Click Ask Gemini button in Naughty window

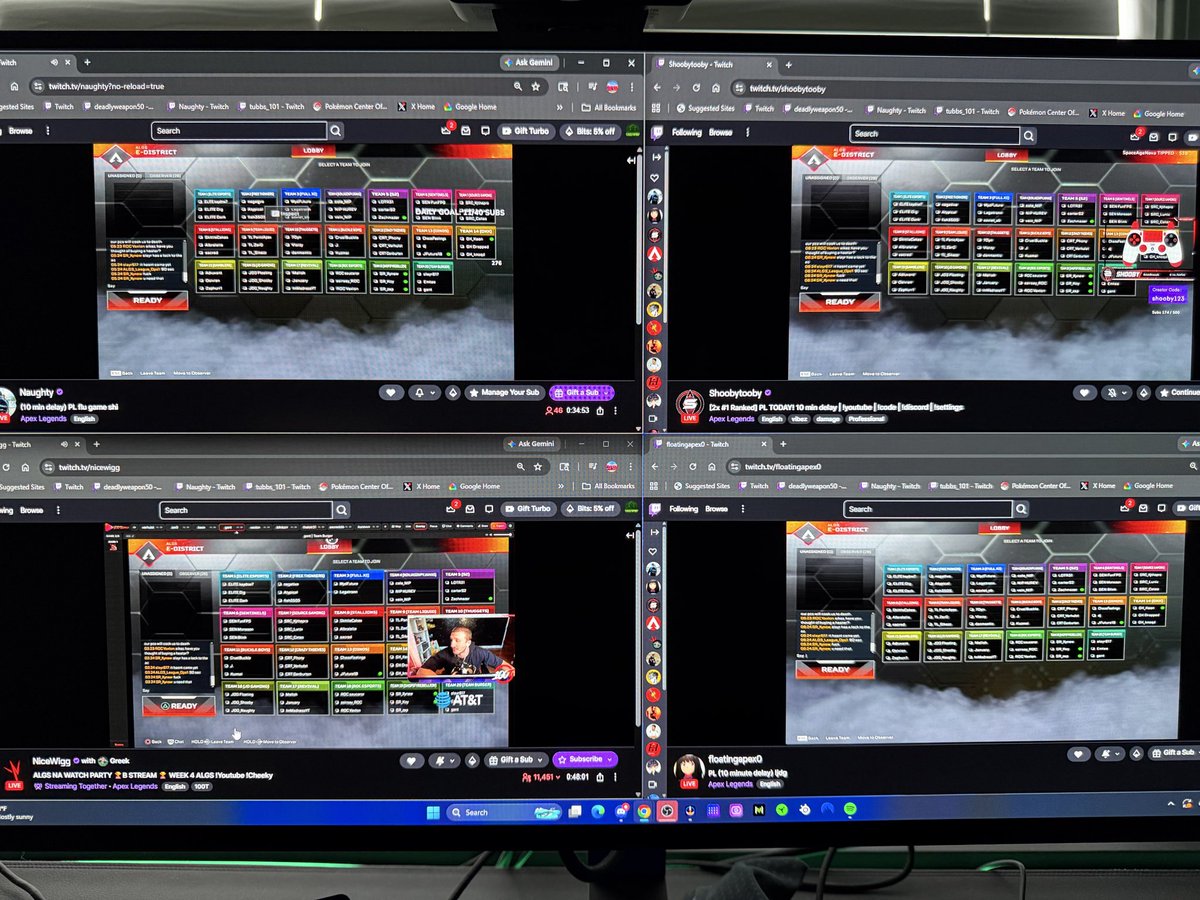click(x=532, y=62)
